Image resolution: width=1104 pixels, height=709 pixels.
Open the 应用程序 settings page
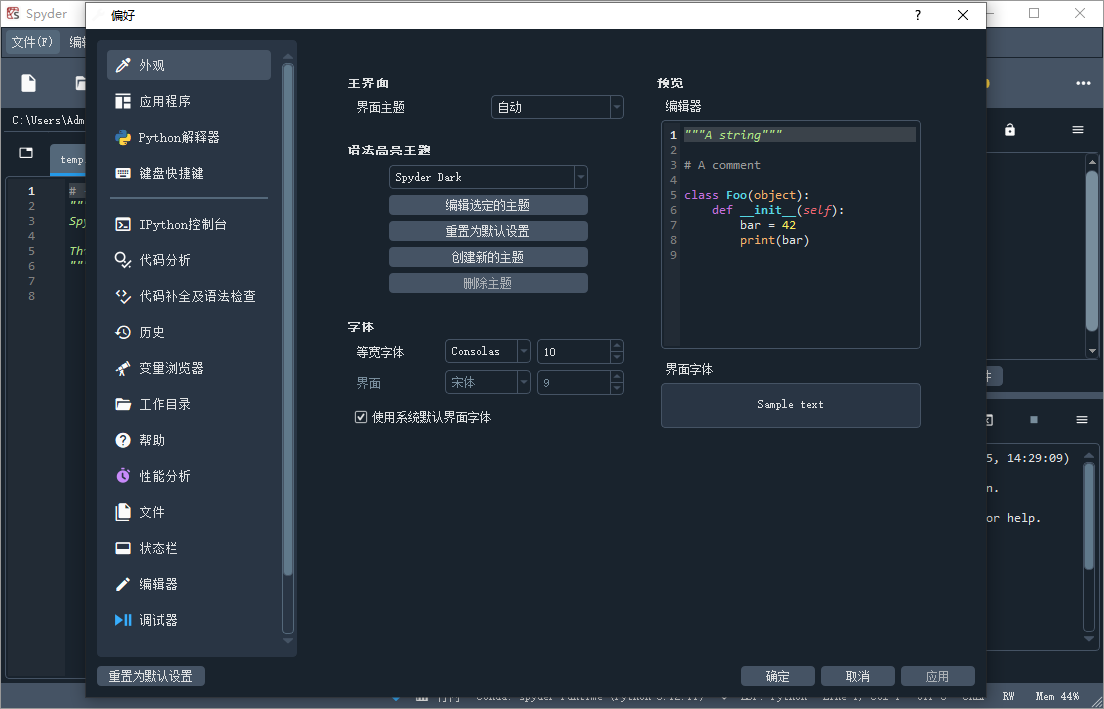[x=189, y=101]
